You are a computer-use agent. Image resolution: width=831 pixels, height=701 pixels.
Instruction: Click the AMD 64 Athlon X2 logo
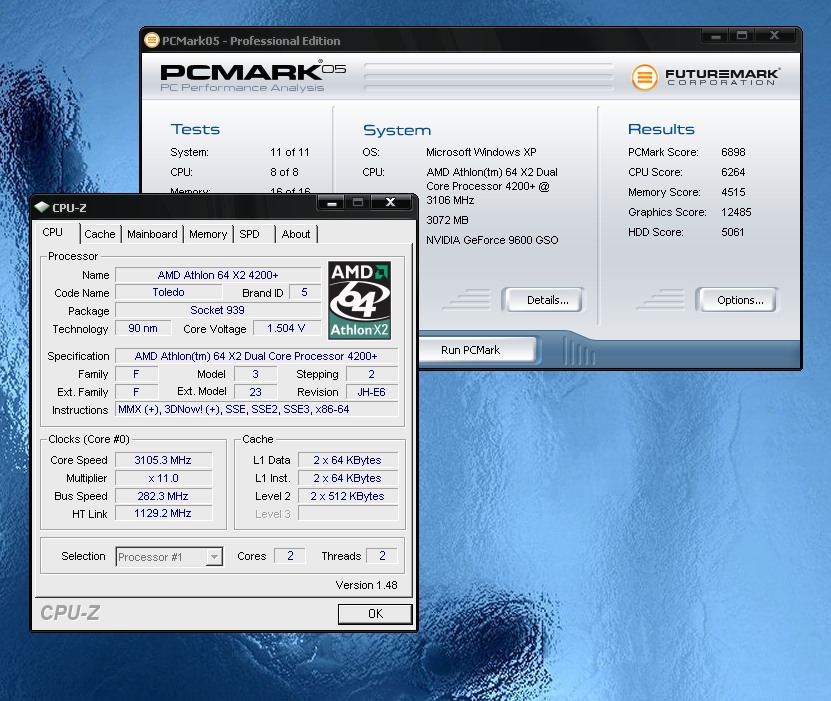click(359, 300)
